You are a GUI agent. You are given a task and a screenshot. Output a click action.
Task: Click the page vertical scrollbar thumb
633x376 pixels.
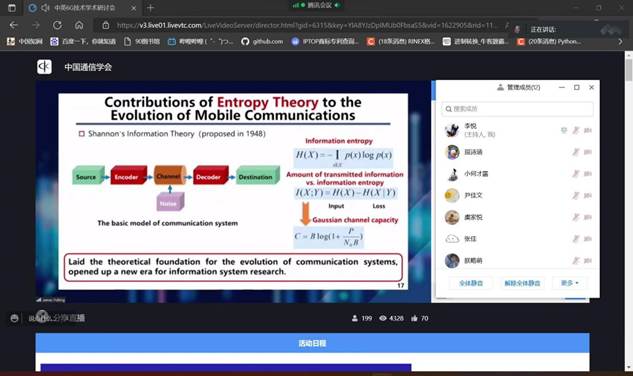(629, 70)
